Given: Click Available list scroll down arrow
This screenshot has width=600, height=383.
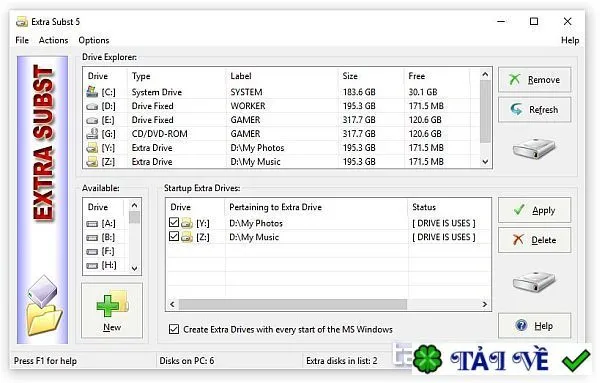Looking at the screenshot, I should tap(134, 269).
